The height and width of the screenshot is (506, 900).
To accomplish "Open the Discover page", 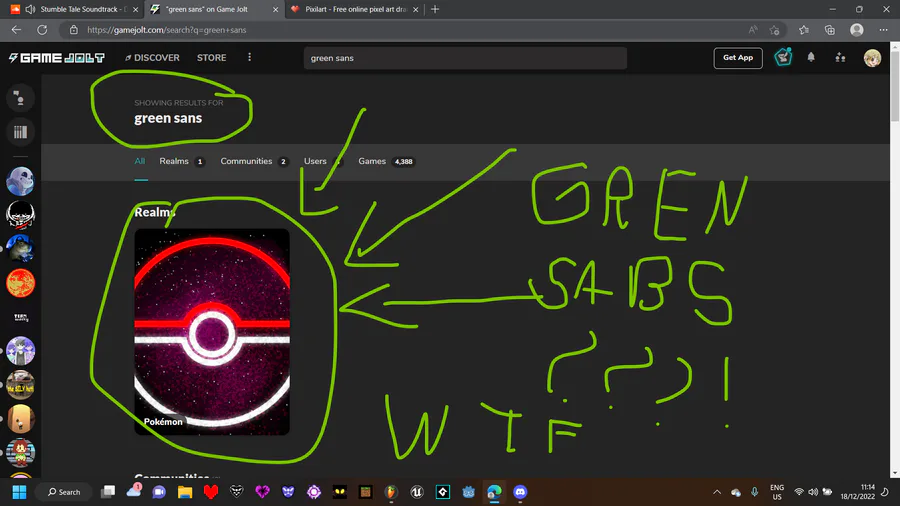I will tap(152, 58).
